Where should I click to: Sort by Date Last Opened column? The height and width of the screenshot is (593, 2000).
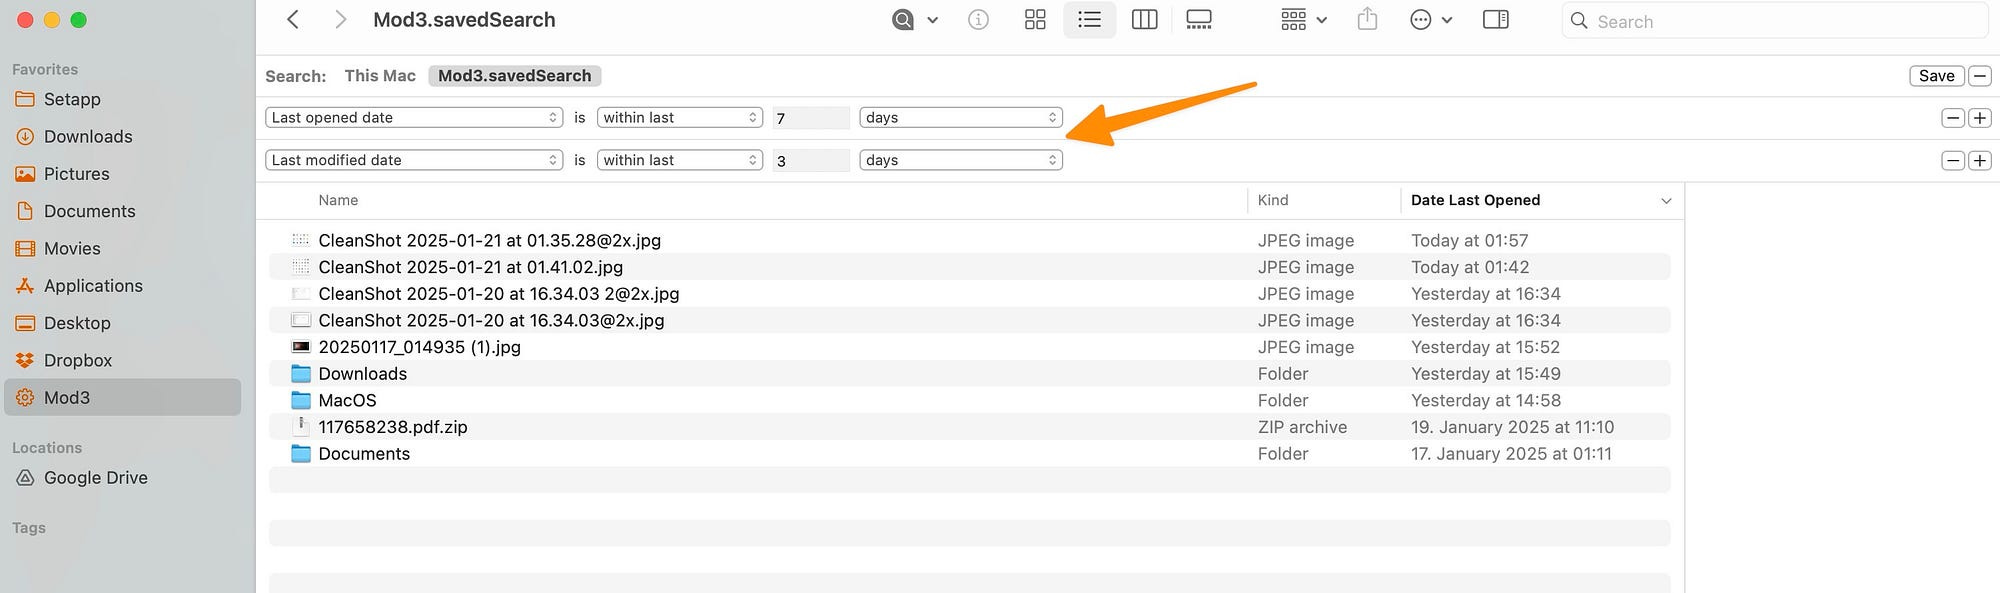pos(1475,201)
